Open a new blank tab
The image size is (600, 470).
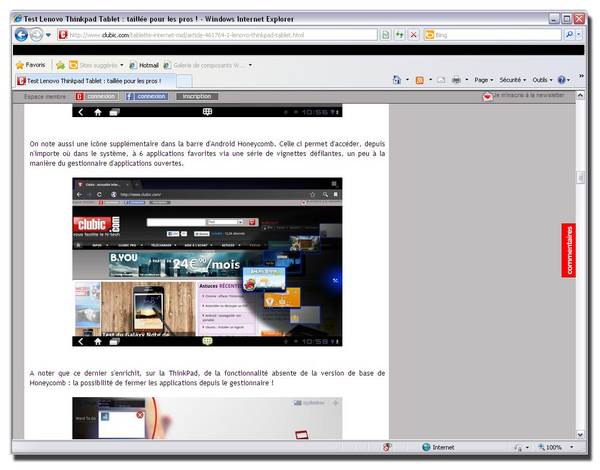(184, 81)
